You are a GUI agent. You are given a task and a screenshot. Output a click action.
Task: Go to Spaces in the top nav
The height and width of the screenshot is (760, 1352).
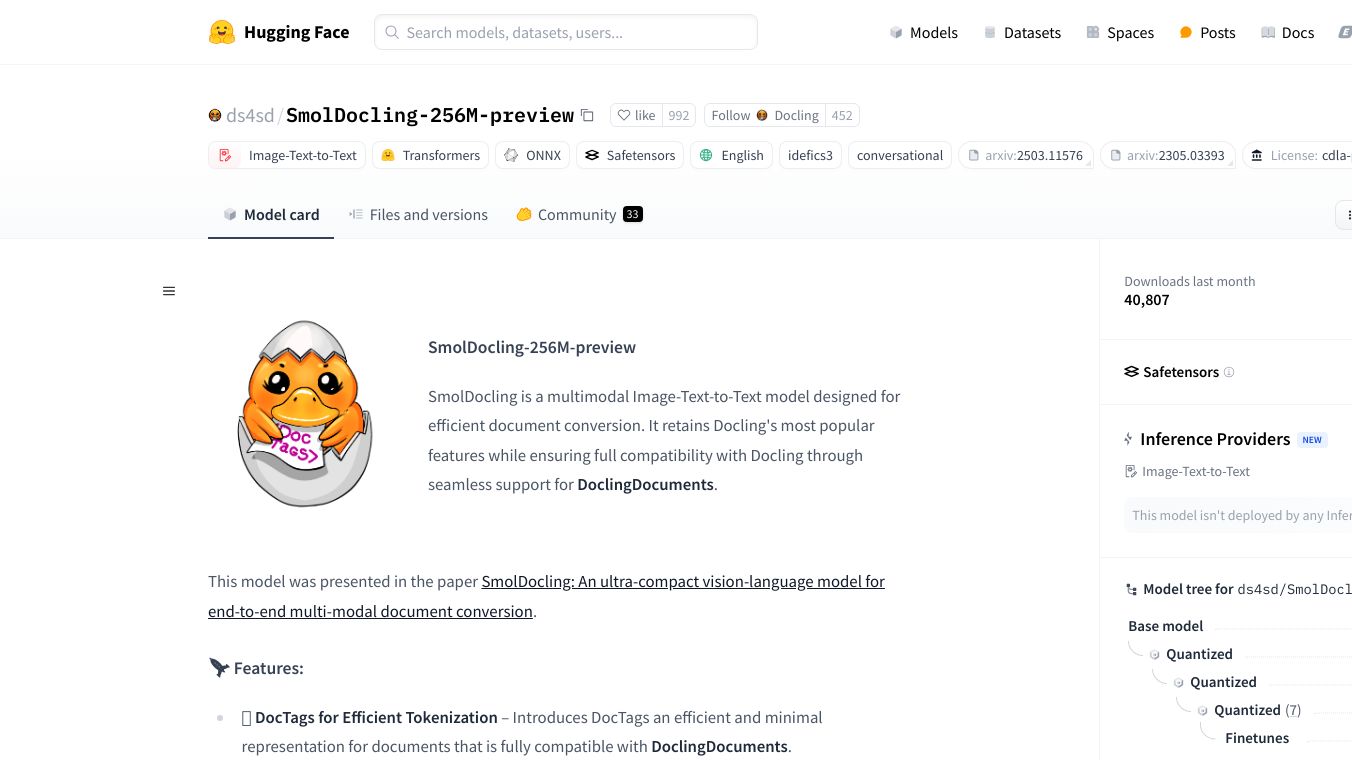(1120, 33)
